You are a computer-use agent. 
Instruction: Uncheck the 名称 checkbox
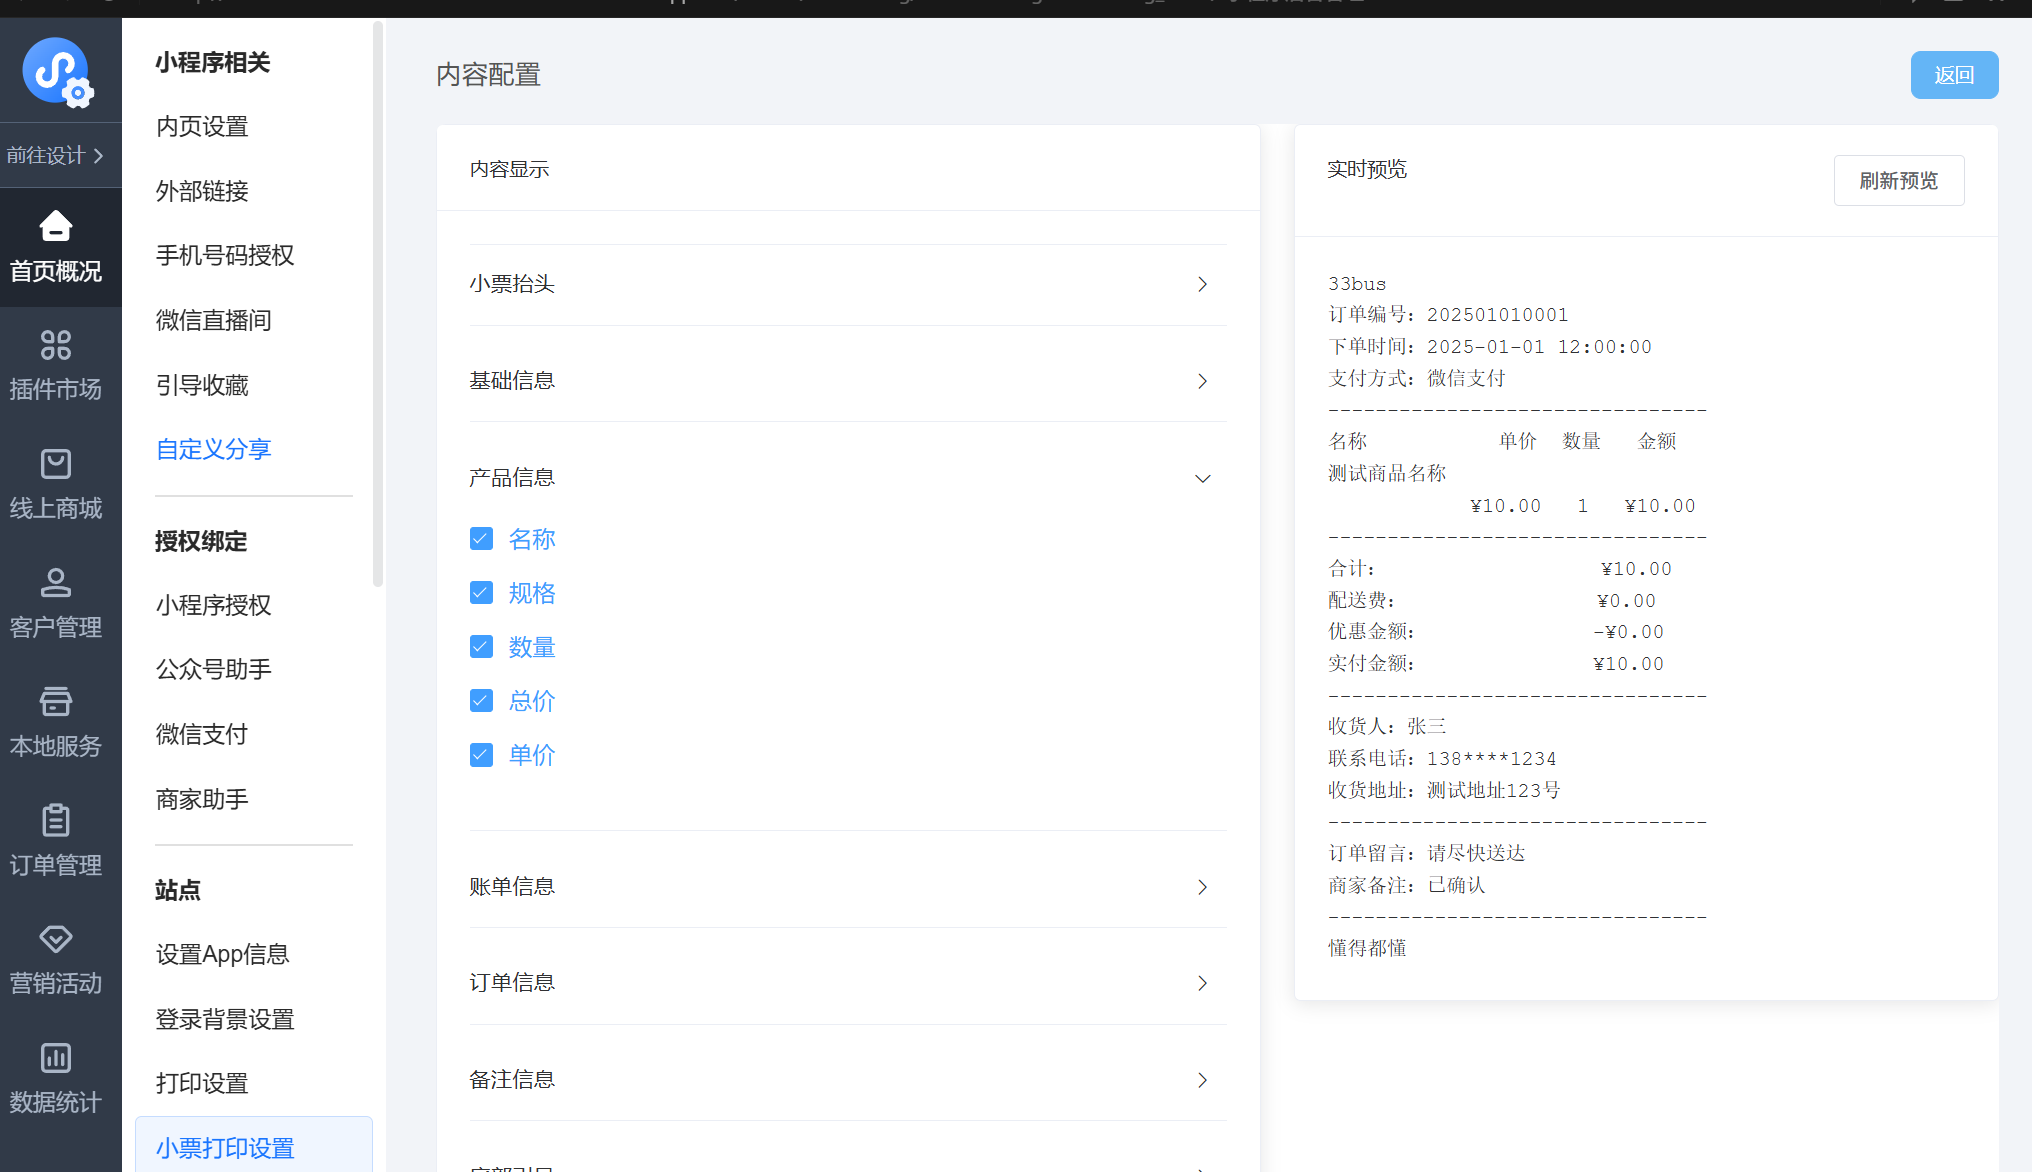pos(481,539)
